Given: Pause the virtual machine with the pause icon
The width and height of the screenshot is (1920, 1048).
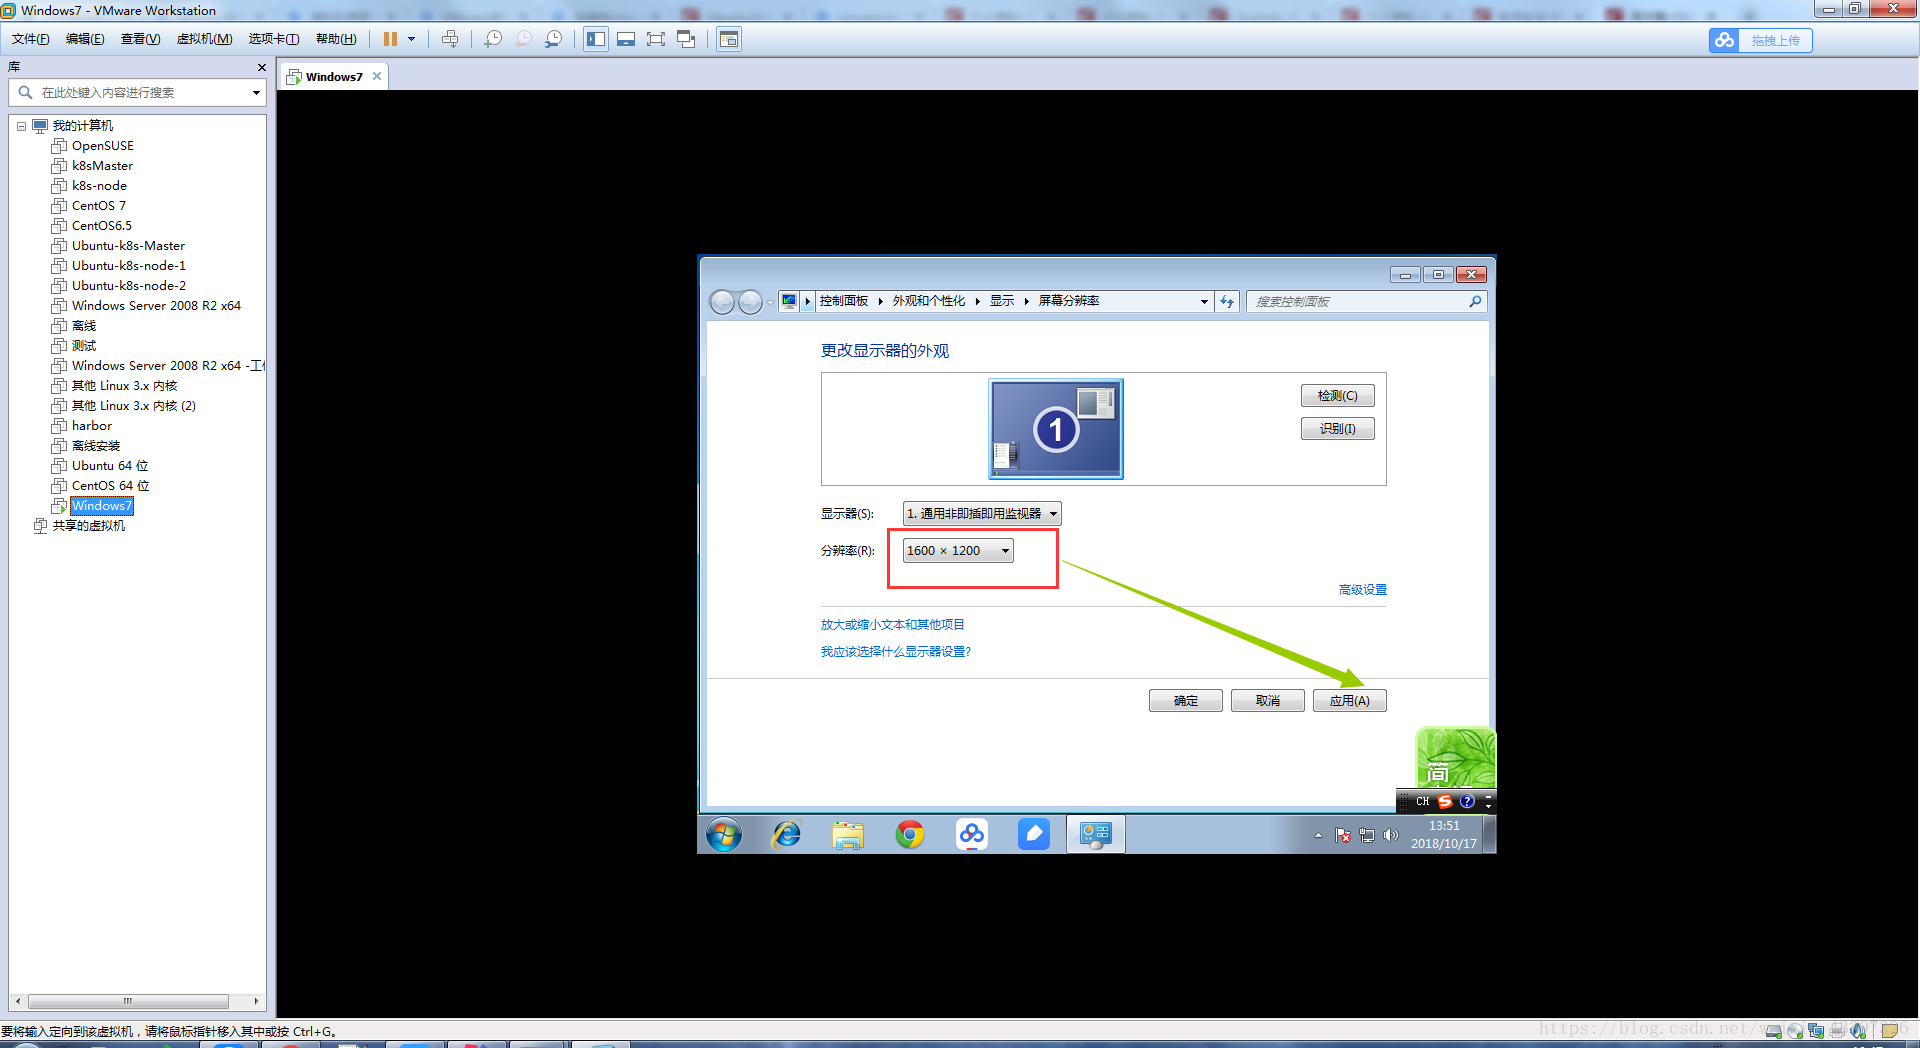Looking at the screenshot, I should (390, 39).
